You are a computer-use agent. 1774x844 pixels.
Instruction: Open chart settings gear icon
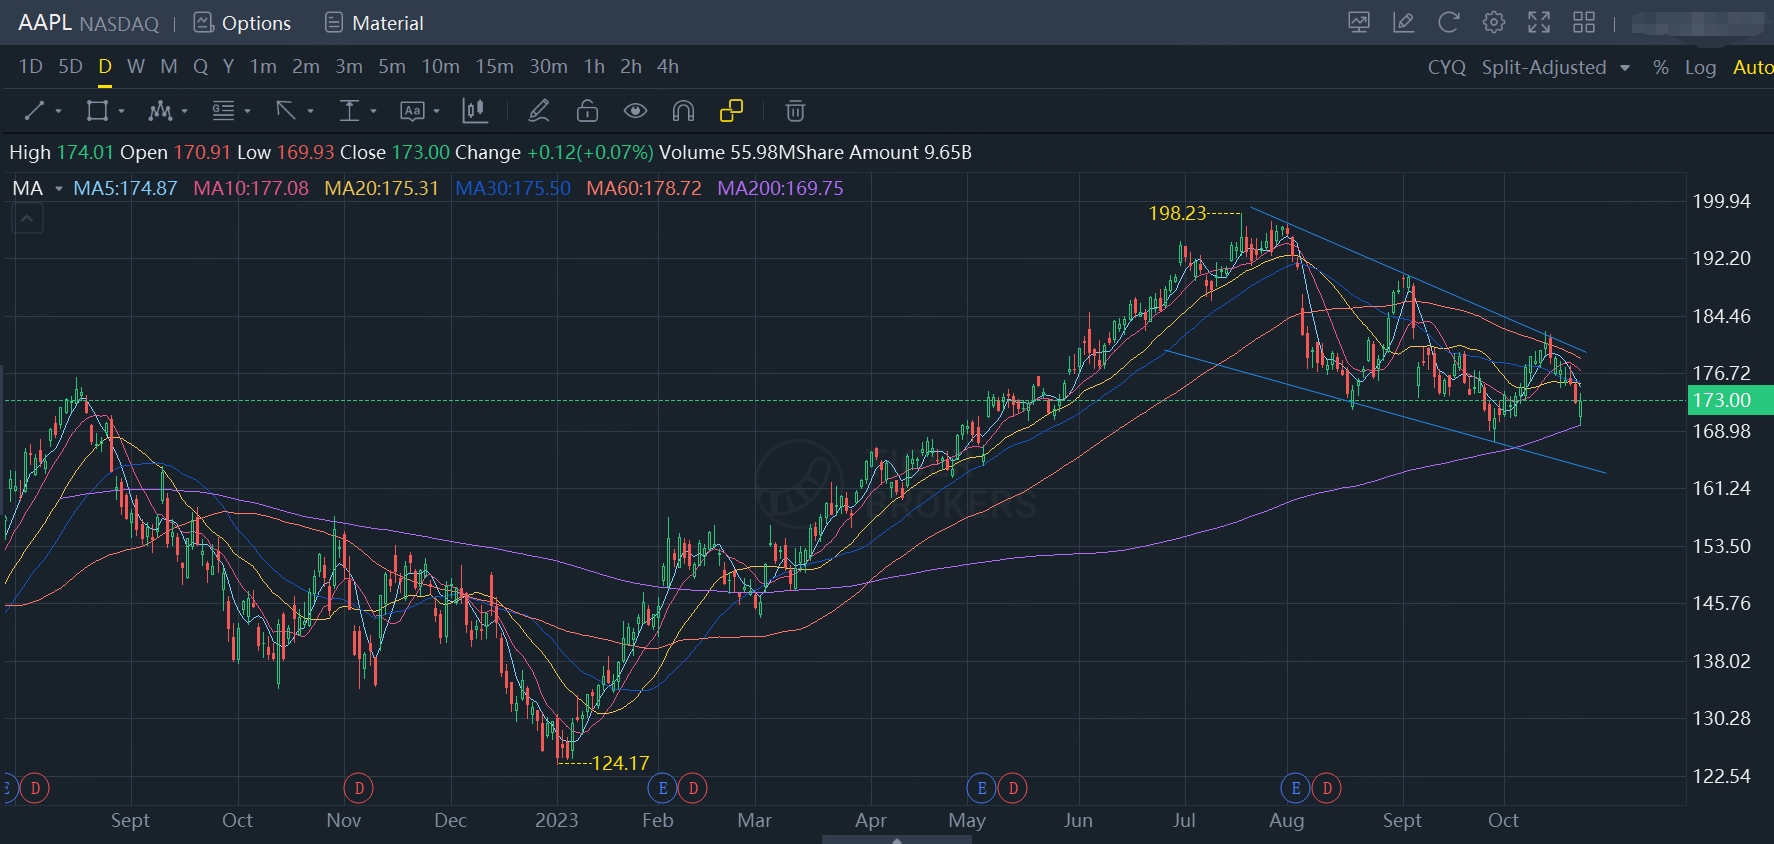click(x=1493, y=22)
